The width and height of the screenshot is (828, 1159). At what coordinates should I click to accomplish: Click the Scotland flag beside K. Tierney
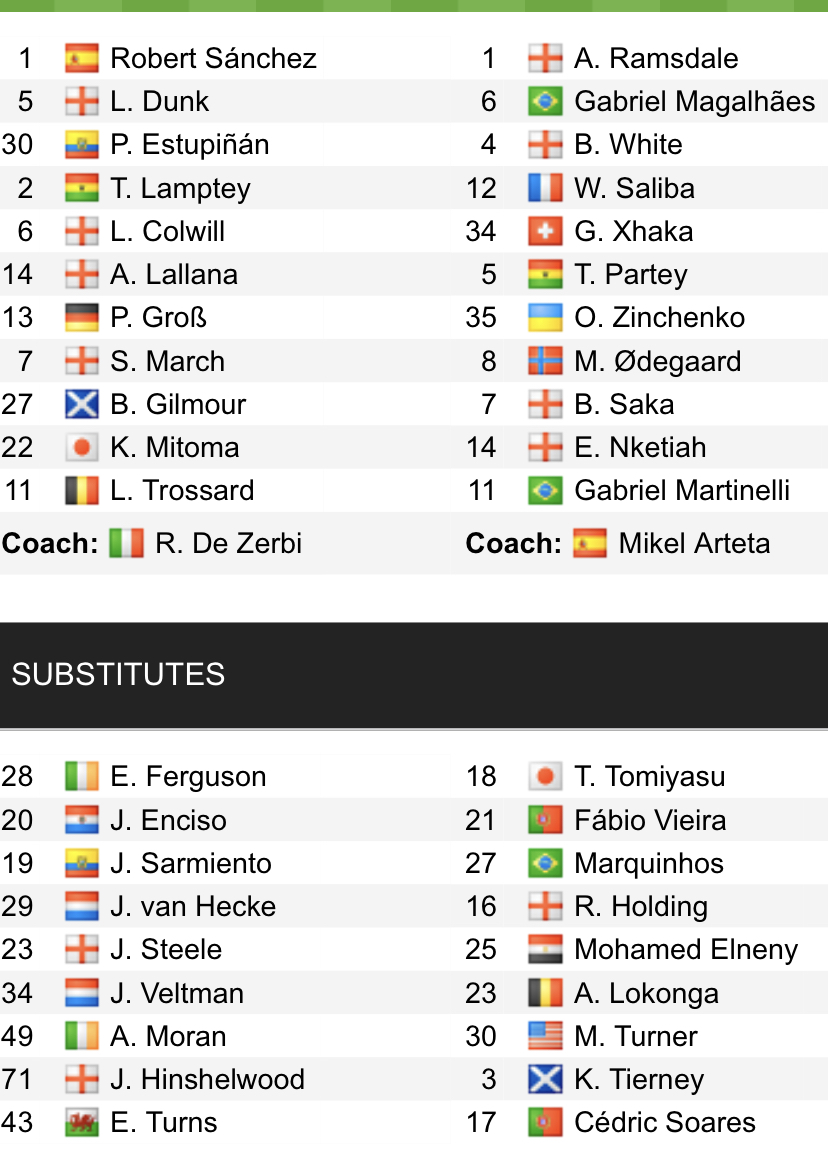pos(545,1079)
